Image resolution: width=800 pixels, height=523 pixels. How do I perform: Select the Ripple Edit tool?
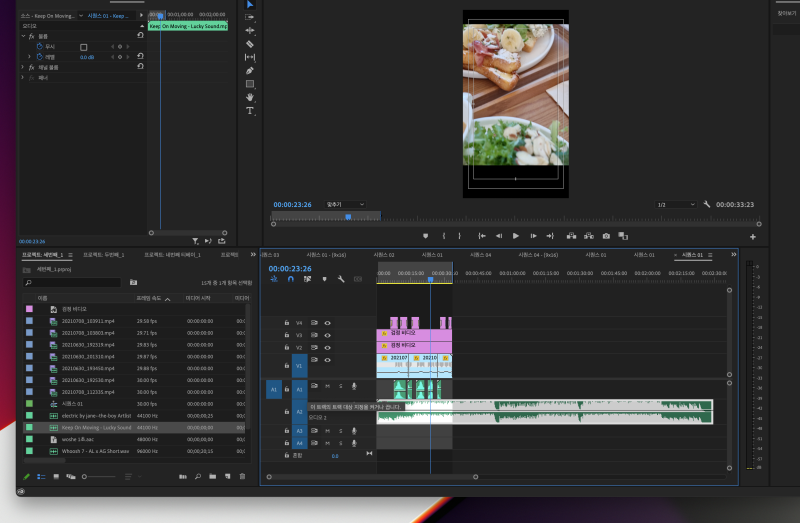[250, 31]
